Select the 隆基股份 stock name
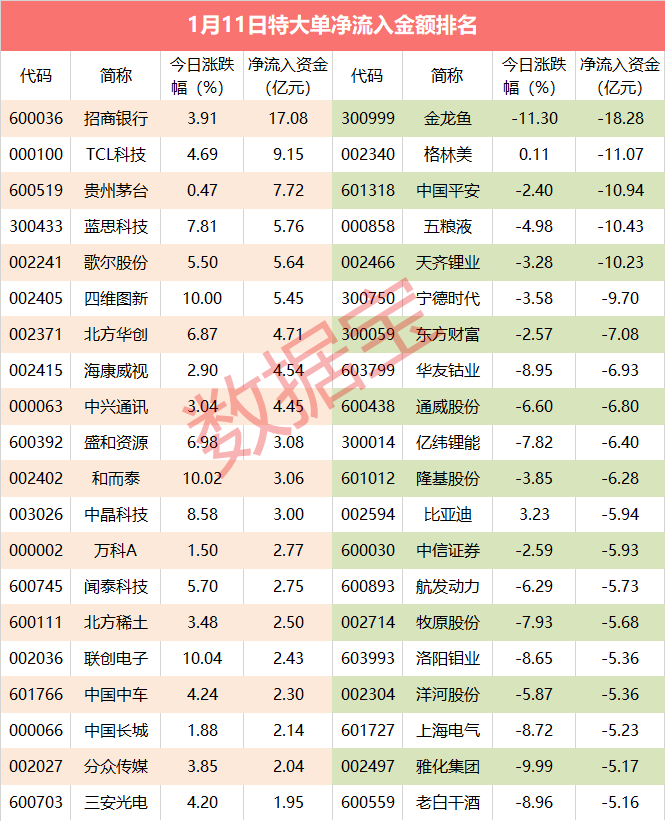 pyautogui.click(x=447, y=479)
